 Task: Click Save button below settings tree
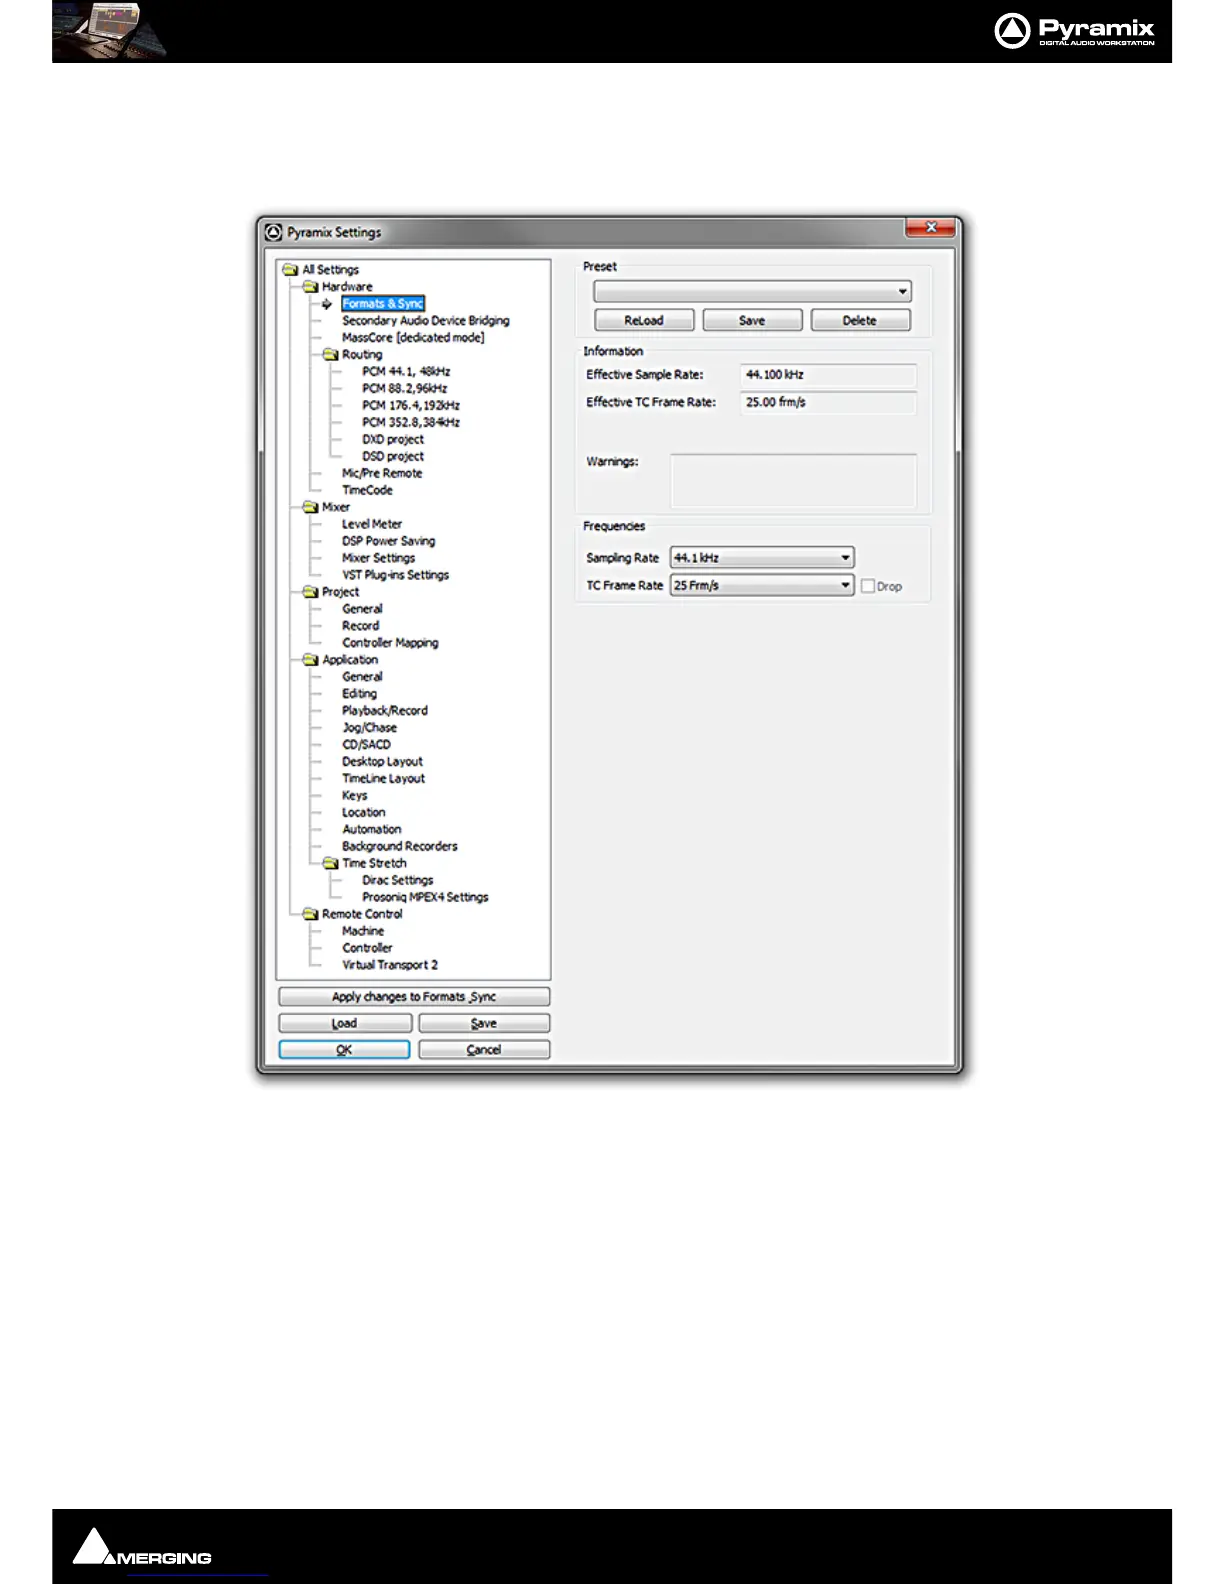point(484,1024)
